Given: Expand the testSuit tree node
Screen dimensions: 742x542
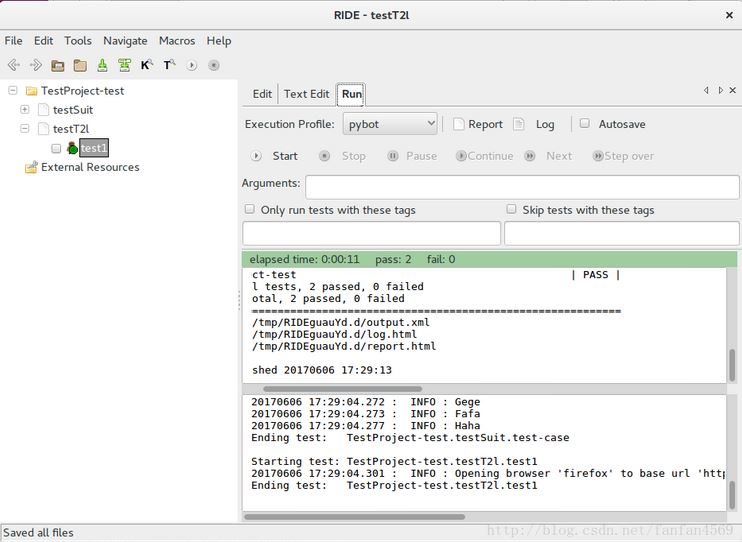Looking at the screenshot, I should 25,110.
